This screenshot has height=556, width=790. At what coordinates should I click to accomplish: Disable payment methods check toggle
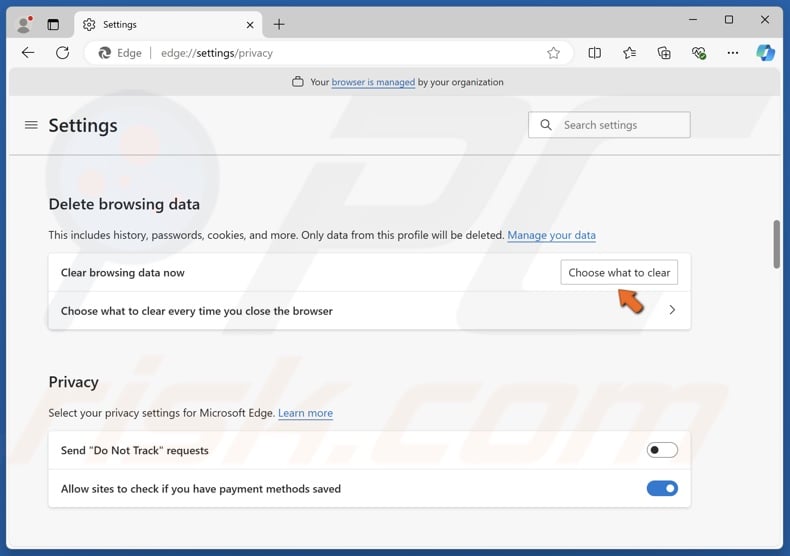662,488
